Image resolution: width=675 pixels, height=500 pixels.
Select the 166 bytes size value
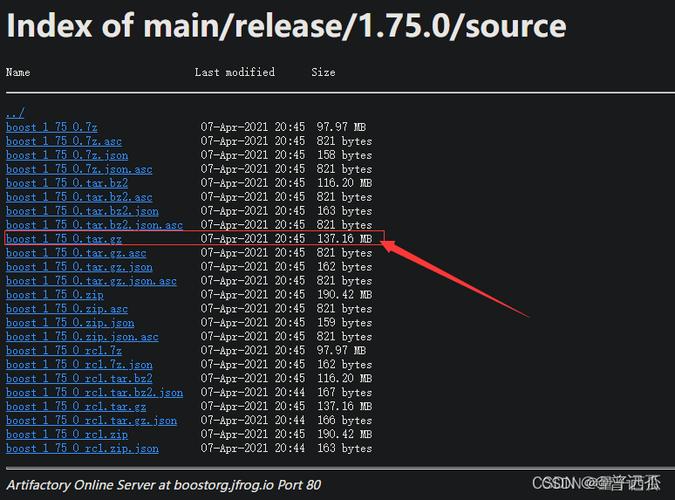344,420
